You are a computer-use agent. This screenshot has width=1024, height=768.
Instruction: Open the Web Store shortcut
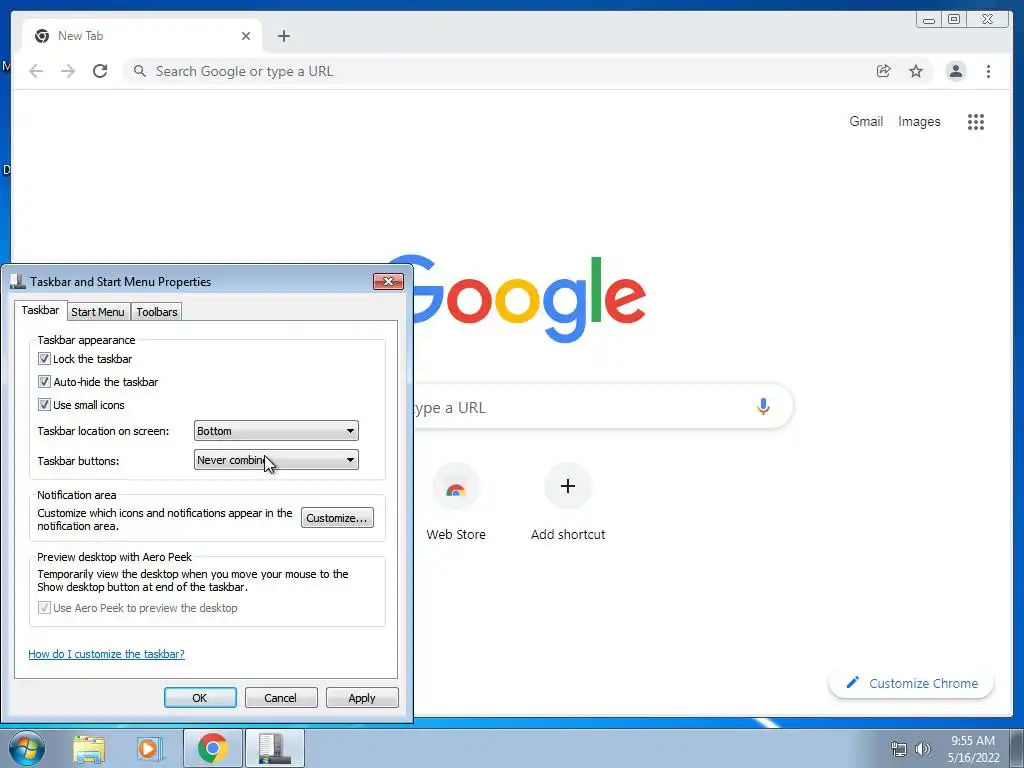456,504
